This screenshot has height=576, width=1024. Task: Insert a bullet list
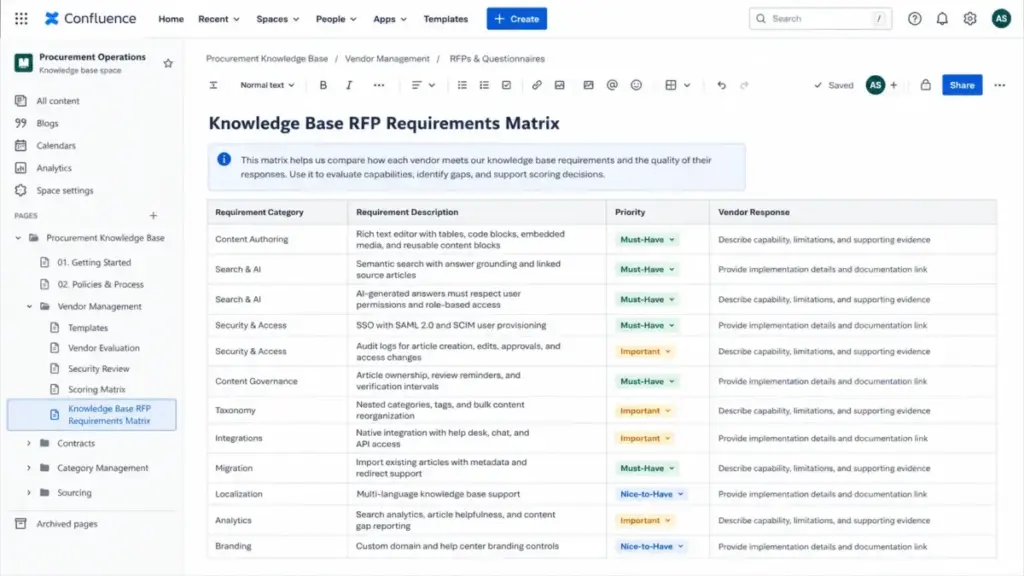tap(462, 85)
